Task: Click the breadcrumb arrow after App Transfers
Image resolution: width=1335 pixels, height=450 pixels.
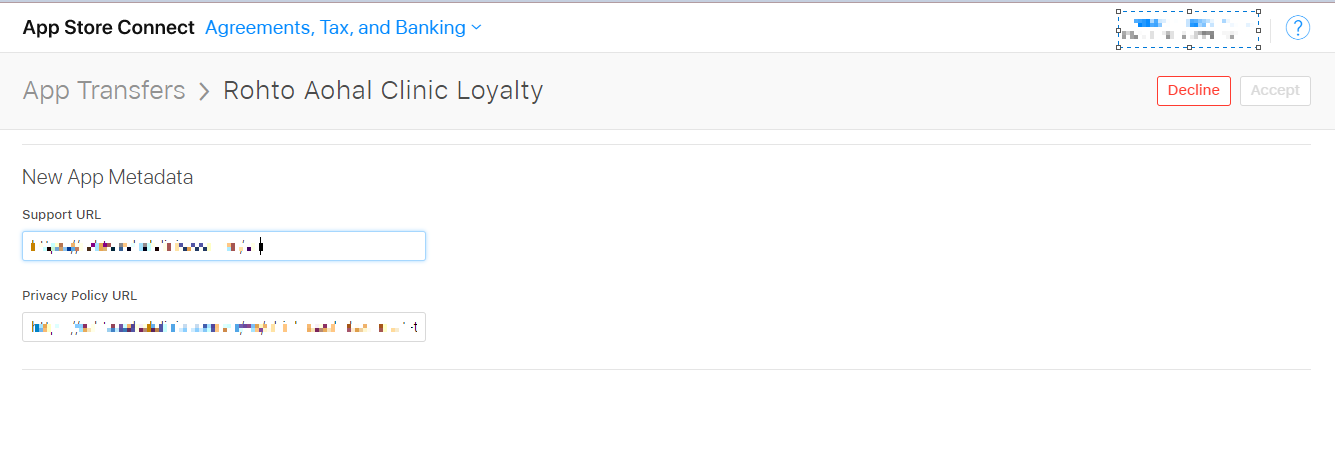Action: [204, 91]
